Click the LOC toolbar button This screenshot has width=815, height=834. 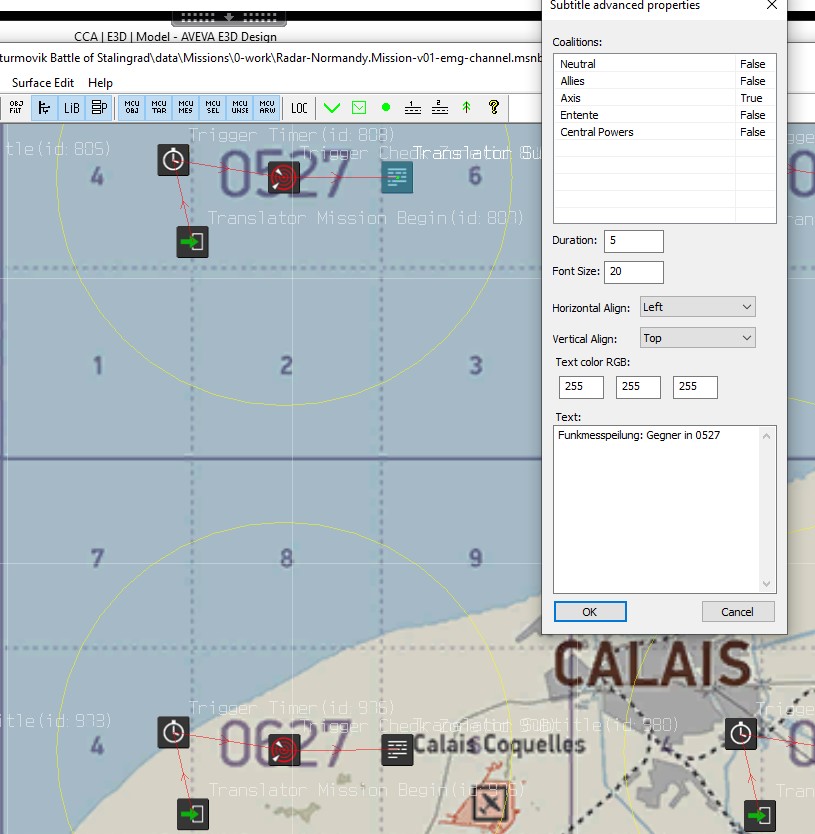point(299,108)
